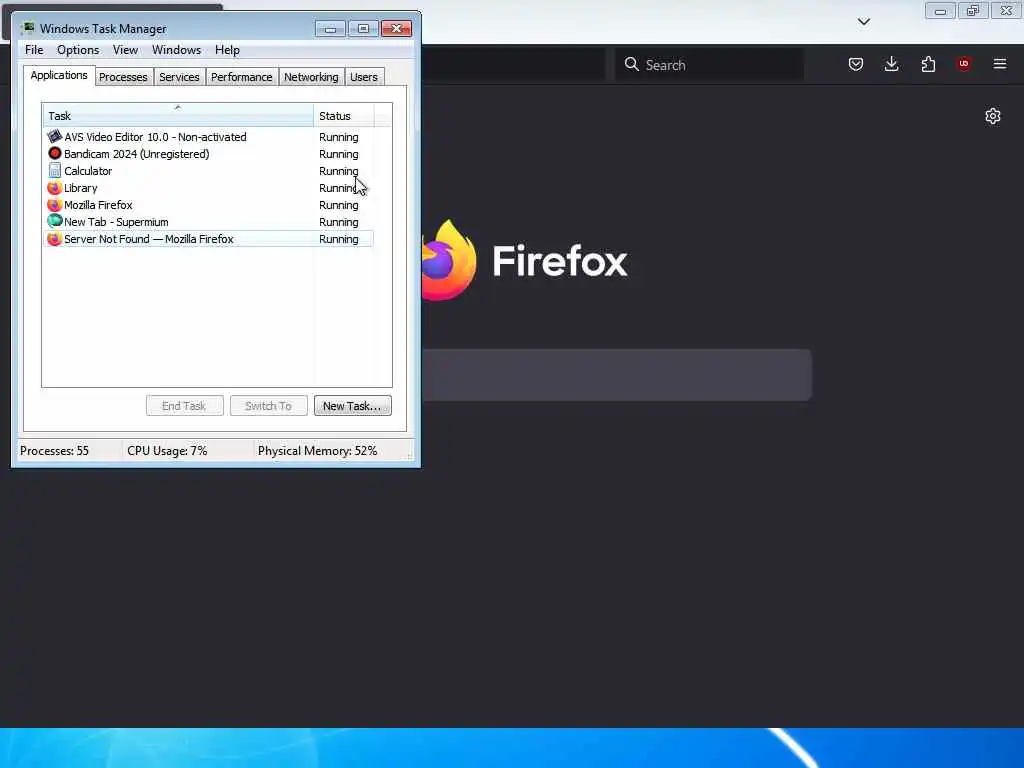Click the Library task Firefox icon
The image size is (1024, 768).
pos(55,187)
